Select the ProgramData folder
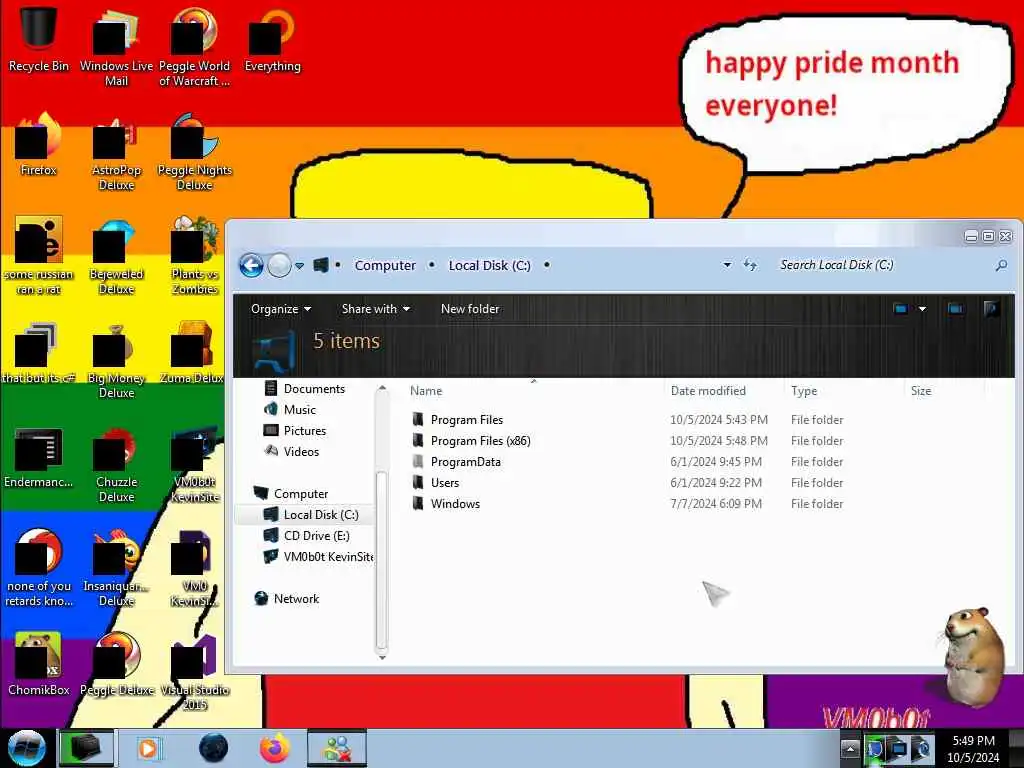 456,462
